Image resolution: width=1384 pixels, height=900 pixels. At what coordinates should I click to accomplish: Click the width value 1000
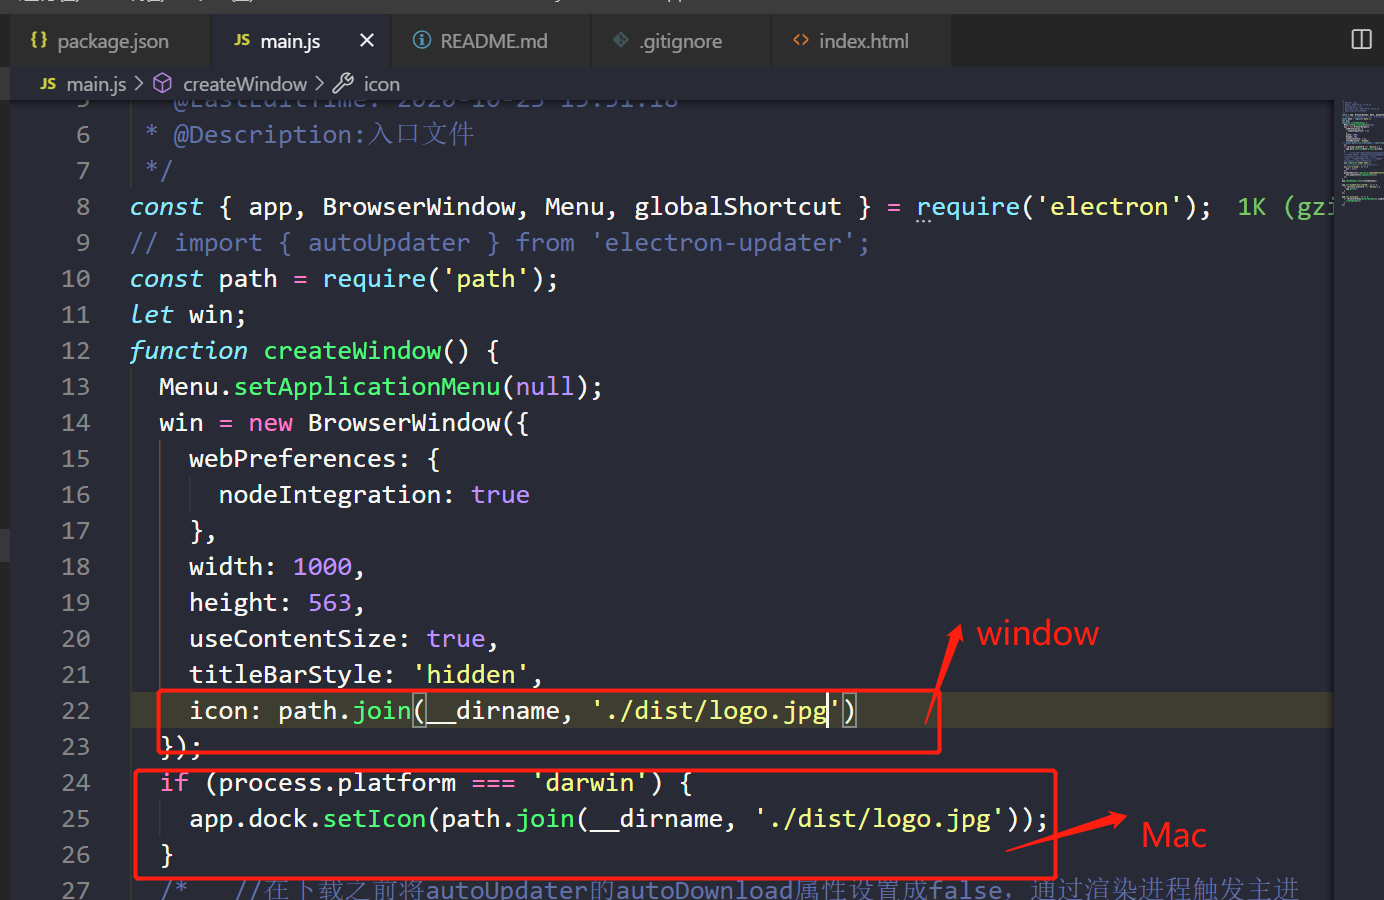[x=322, y=567]
